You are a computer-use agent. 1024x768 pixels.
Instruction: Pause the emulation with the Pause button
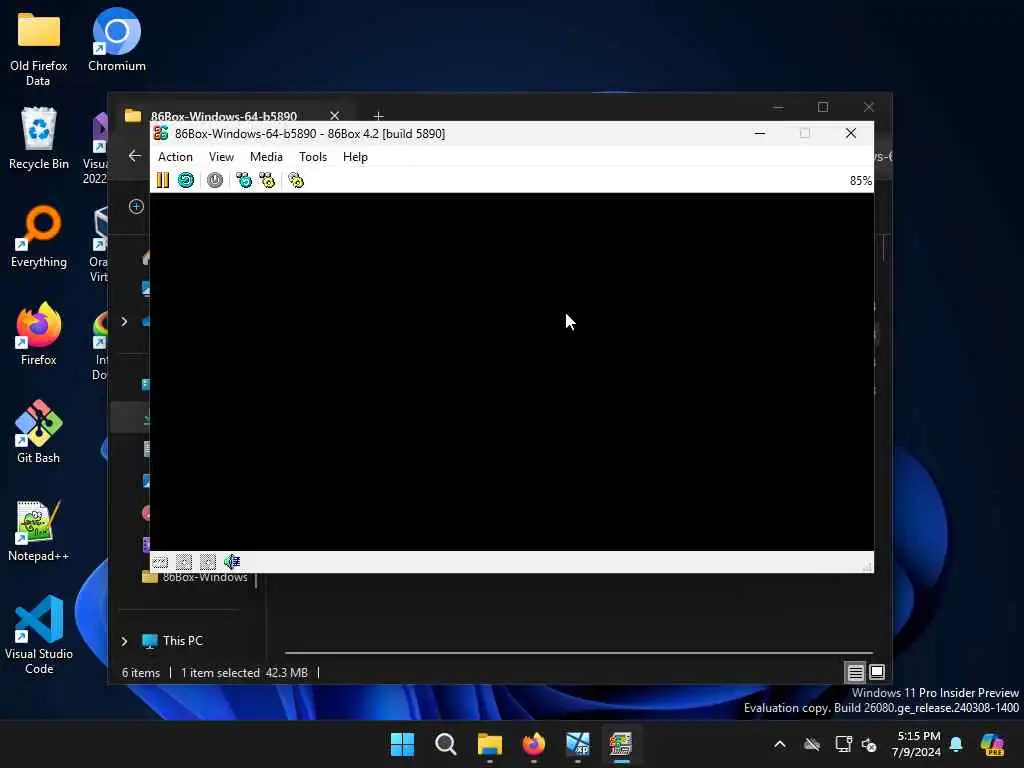click(163, 180)
